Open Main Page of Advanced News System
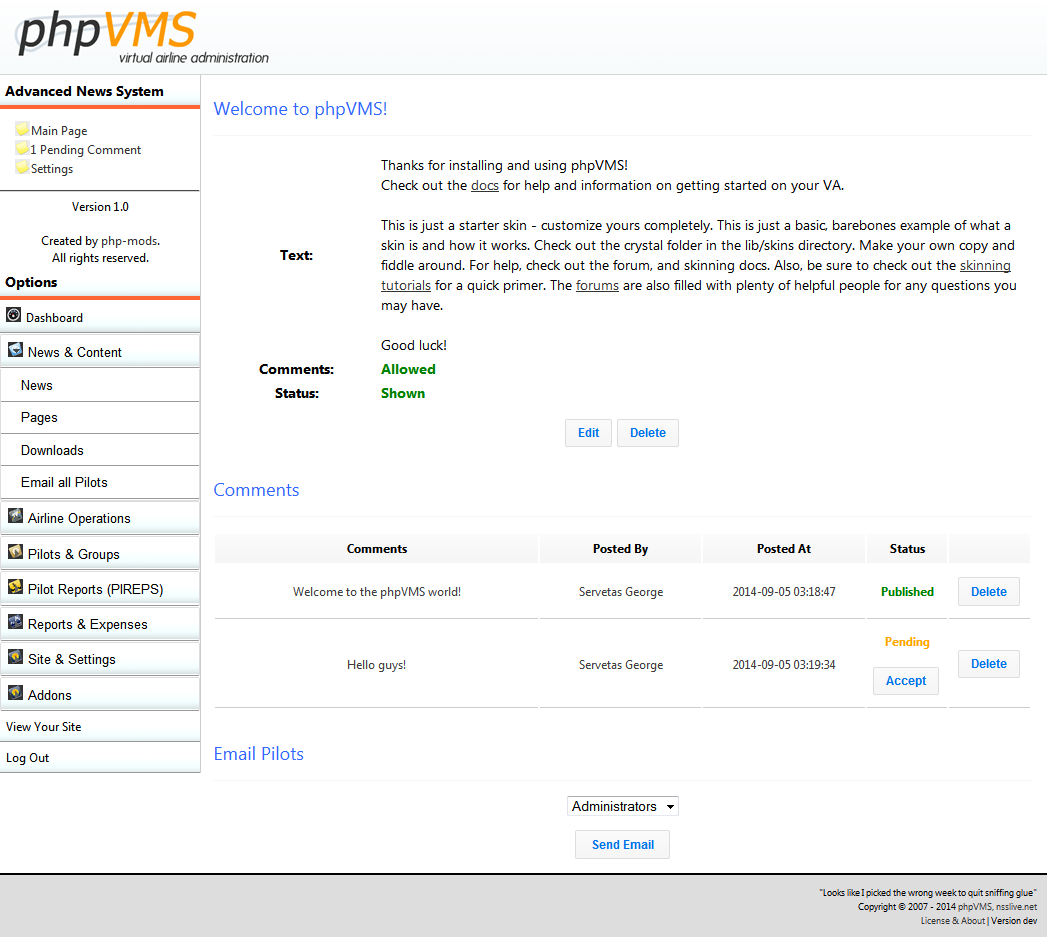Image resolution: width=1047 pixels, height=937 pixels. [59, 131]
